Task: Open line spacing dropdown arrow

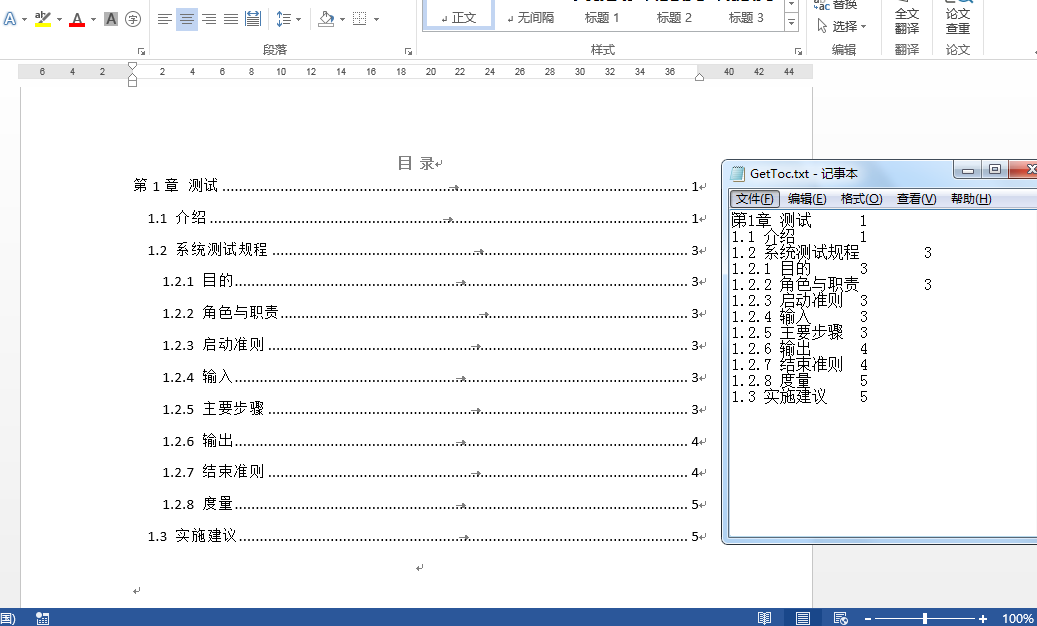Action: pos(298,20)
